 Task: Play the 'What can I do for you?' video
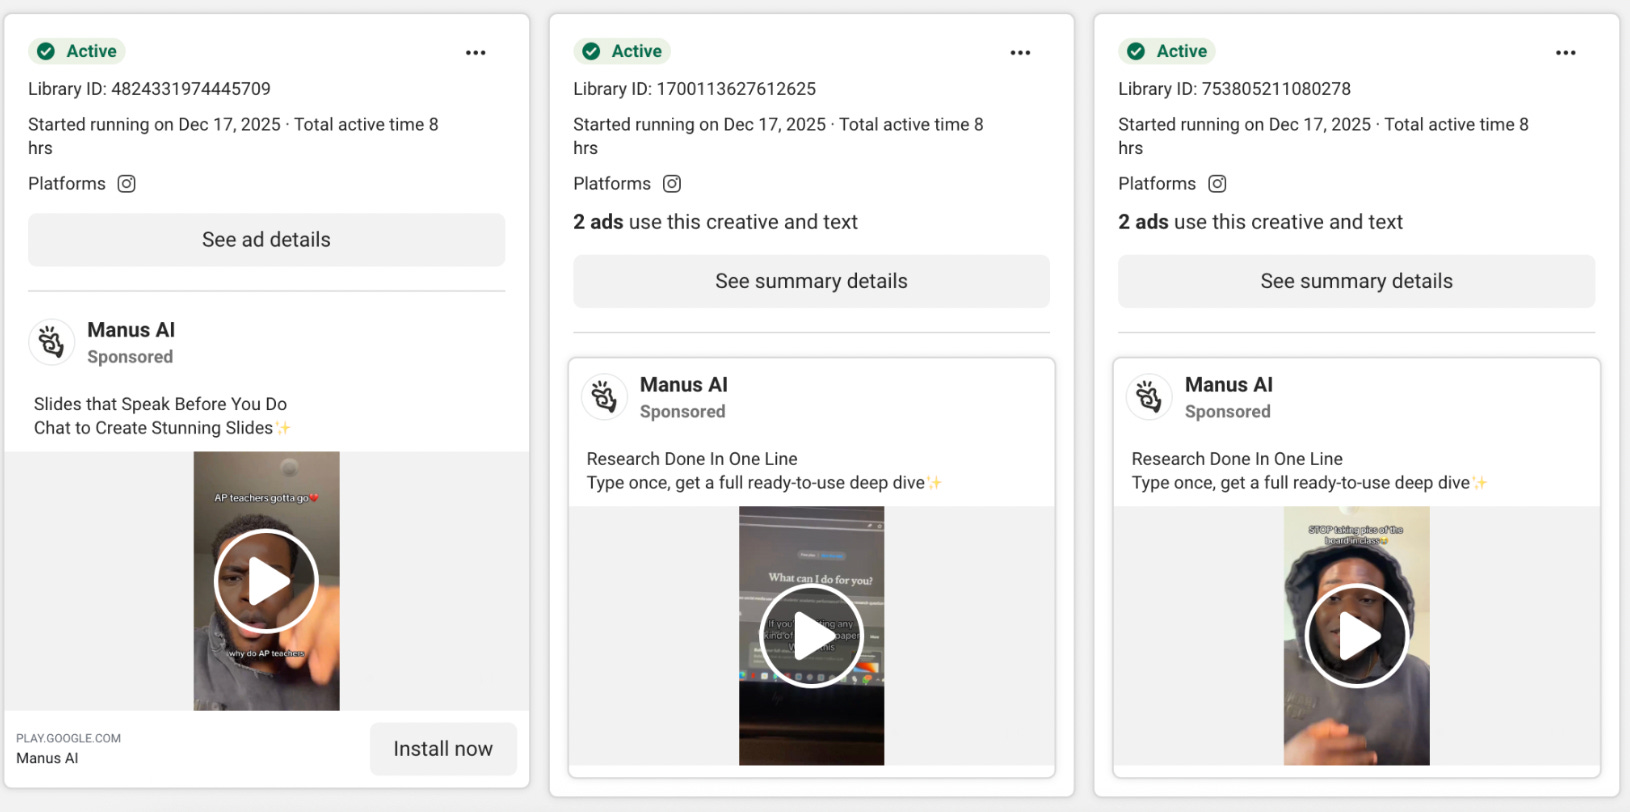point(811,636)
